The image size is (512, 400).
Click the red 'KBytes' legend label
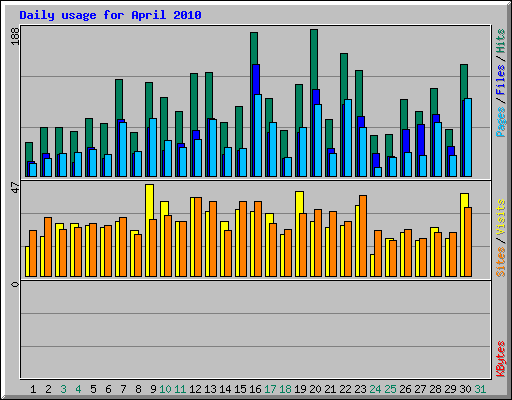501,359
